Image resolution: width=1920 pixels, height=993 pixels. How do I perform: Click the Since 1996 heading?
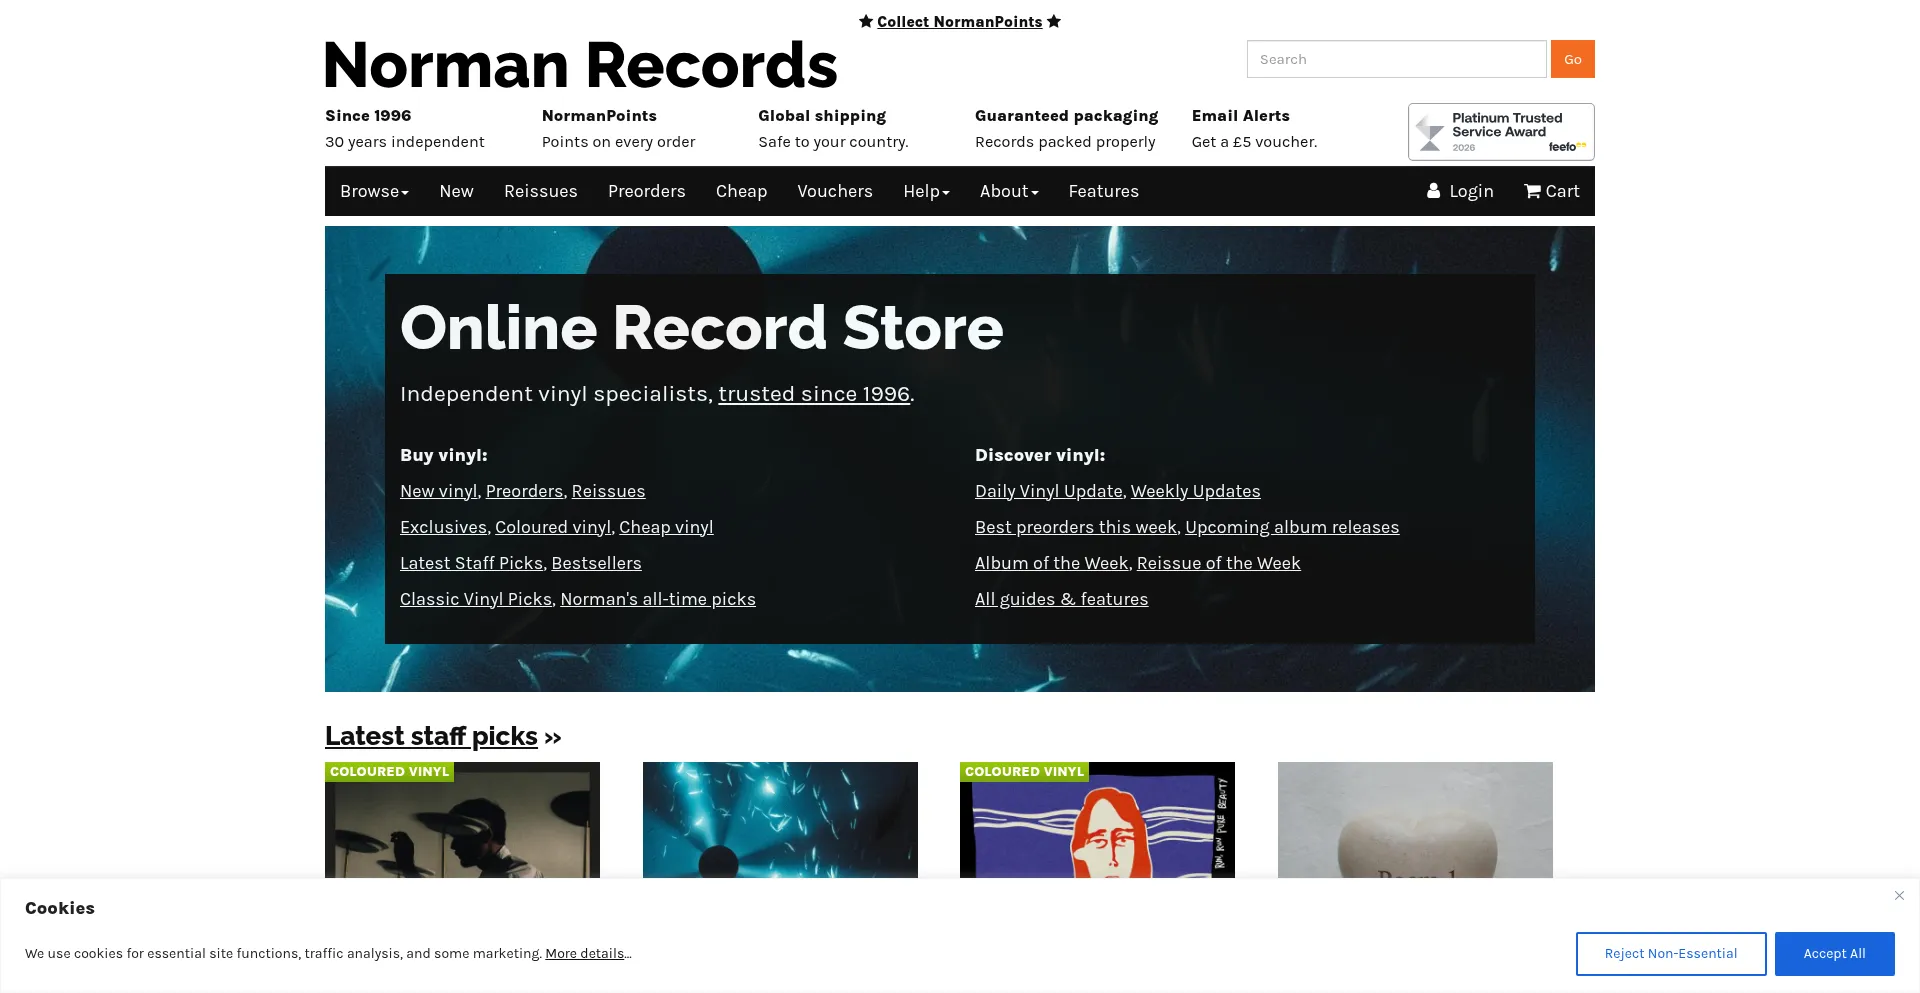click(x=368, y=116)
